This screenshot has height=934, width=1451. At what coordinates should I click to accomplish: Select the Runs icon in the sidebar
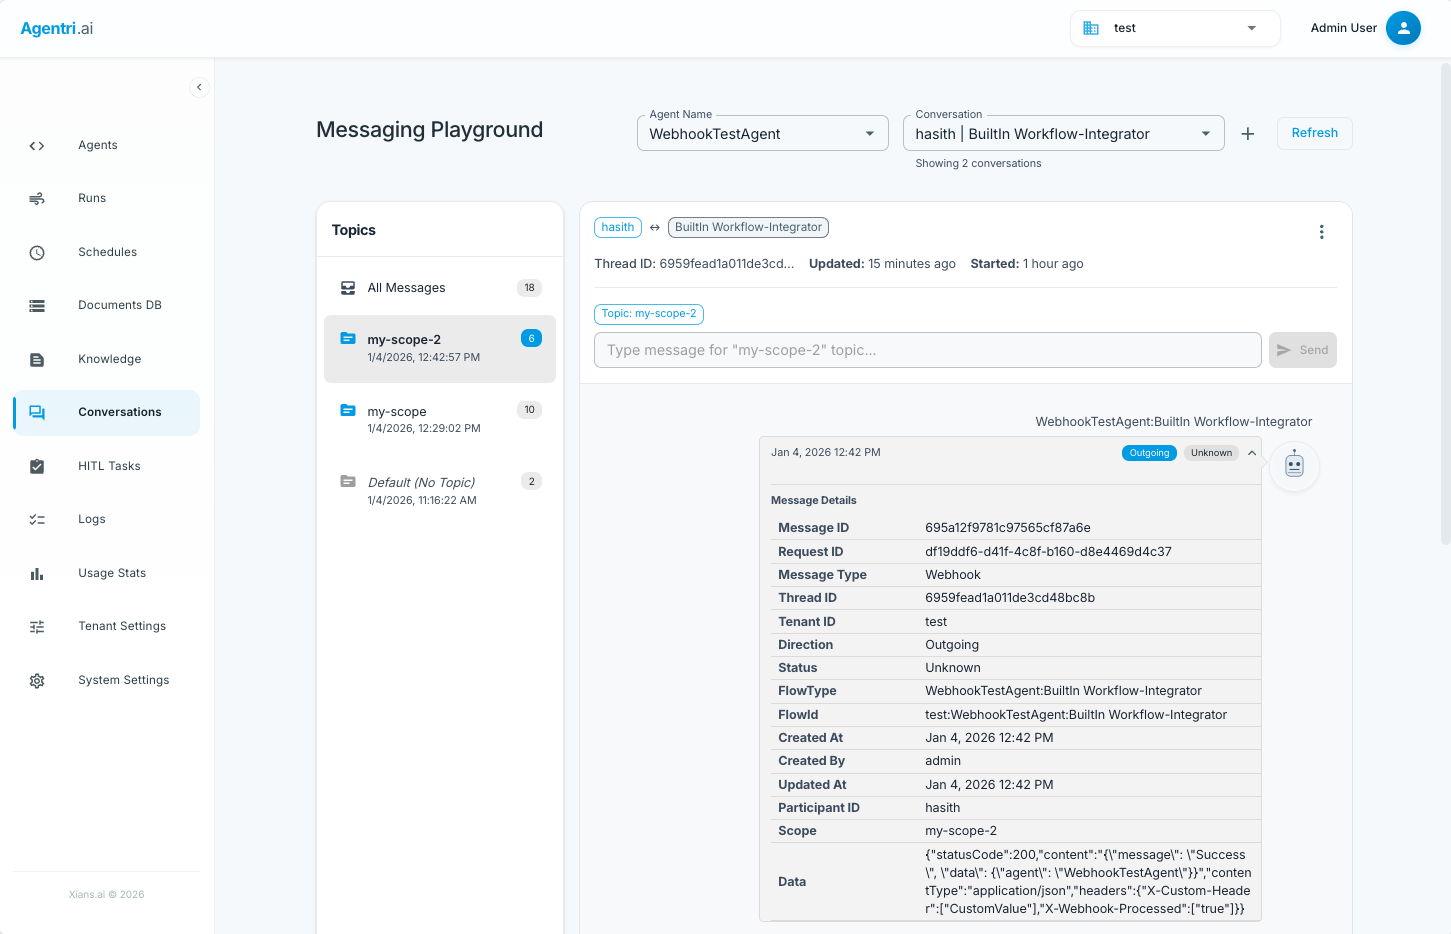click(37, 198)
